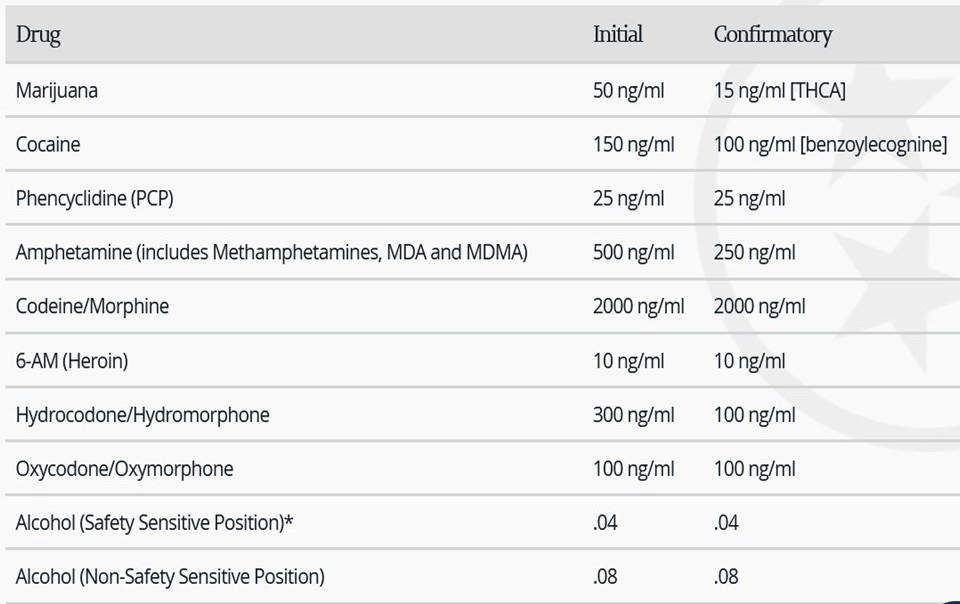
Task: Select Hydrocodone/Hydromorphone row label
Action: click(143, 415)
